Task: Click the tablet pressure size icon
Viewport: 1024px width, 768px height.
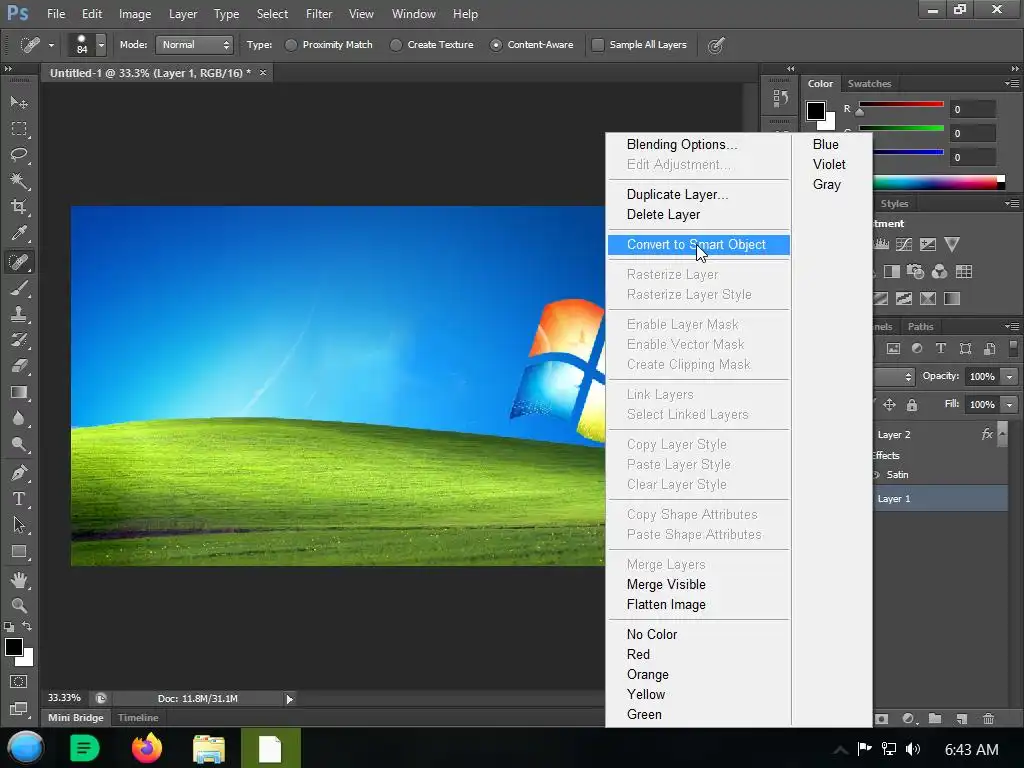Action: coord(716,45)
